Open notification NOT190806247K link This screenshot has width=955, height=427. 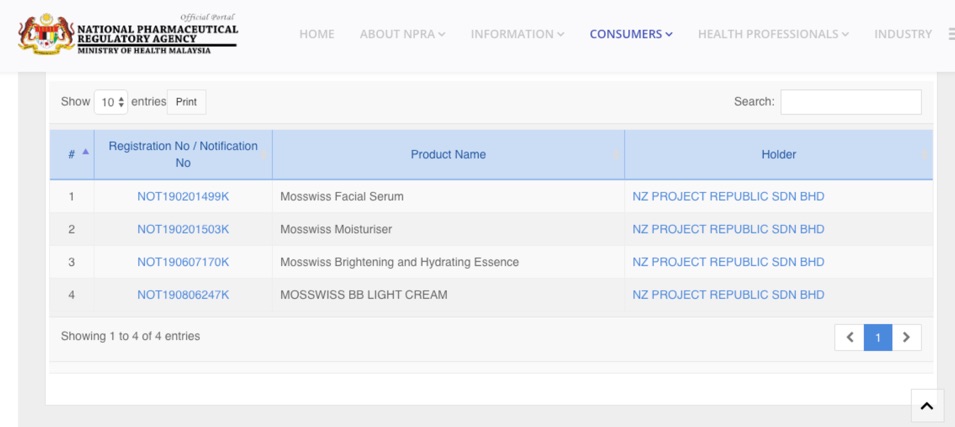(183, 295)
